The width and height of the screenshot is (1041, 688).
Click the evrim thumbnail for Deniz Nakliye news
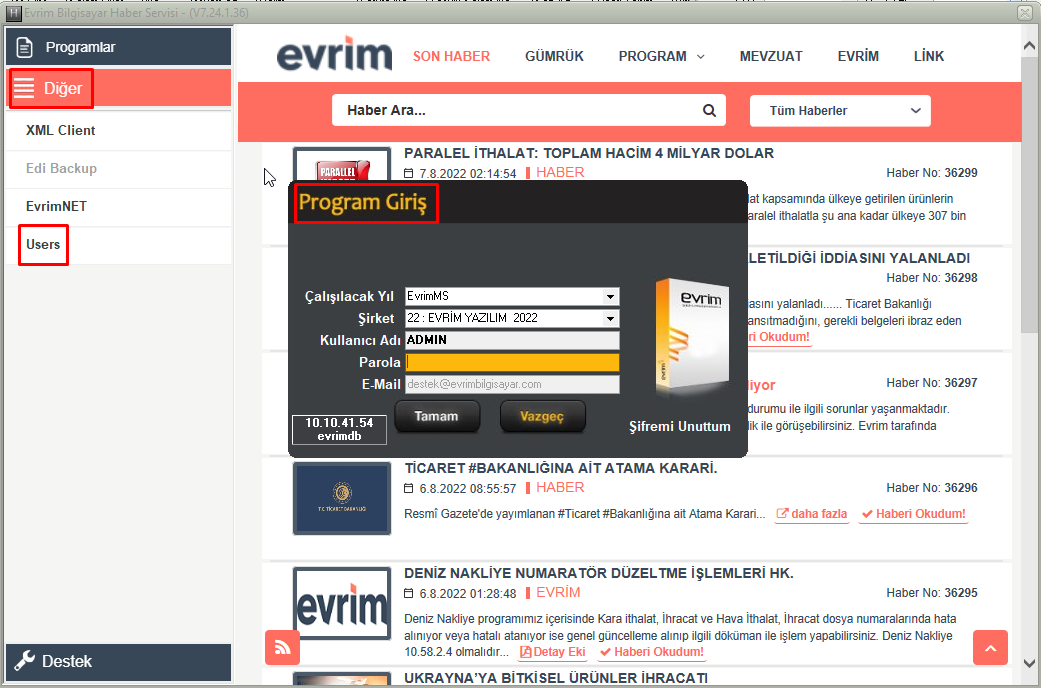tap(341, 603)
